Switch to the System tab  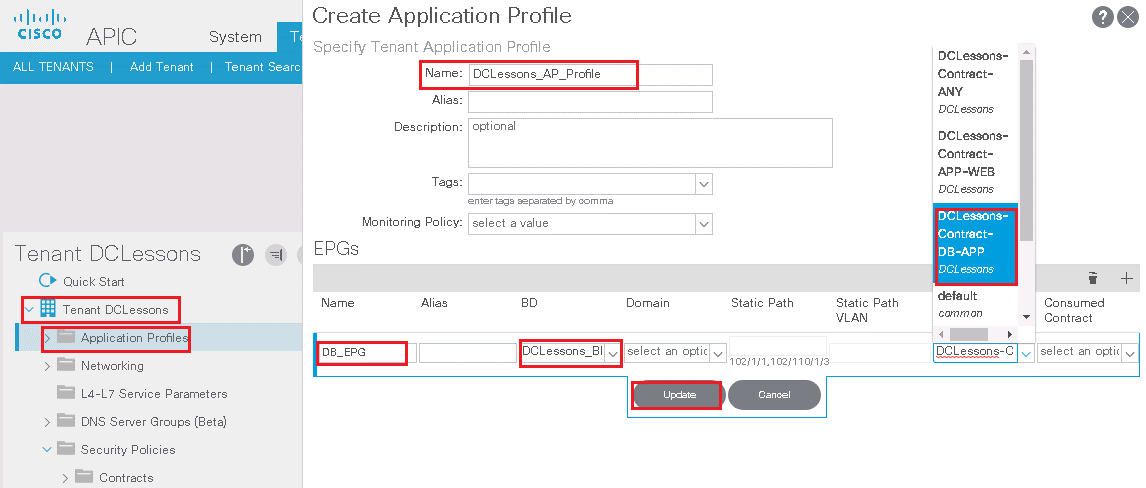235,37
